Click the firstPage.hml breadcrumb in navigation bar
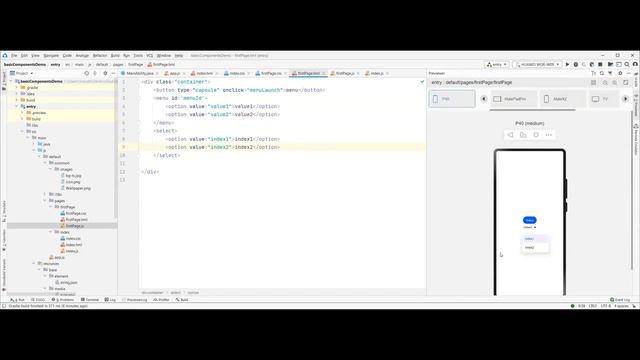The image size is (640, 360). 162,64
